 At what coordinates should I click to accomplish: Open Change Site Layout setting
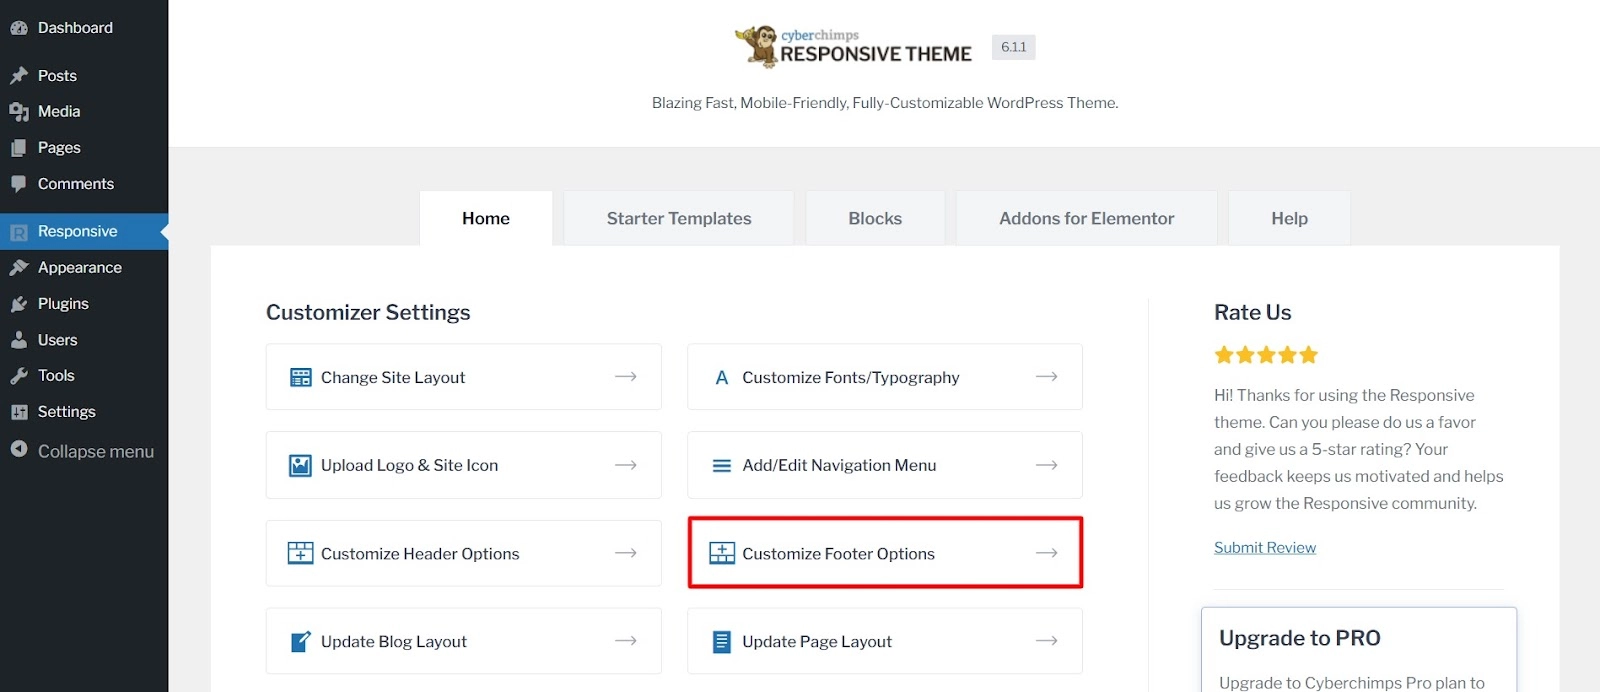(x=464, y=377)
